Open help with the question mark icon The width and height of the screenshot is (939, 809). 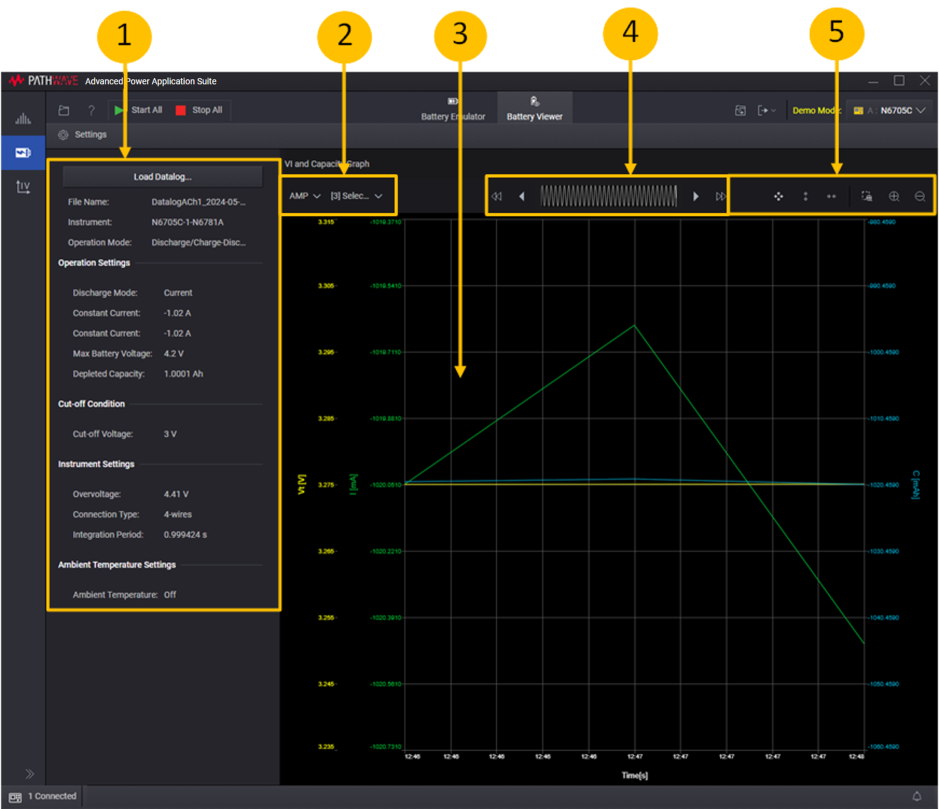tap(91, 110)
